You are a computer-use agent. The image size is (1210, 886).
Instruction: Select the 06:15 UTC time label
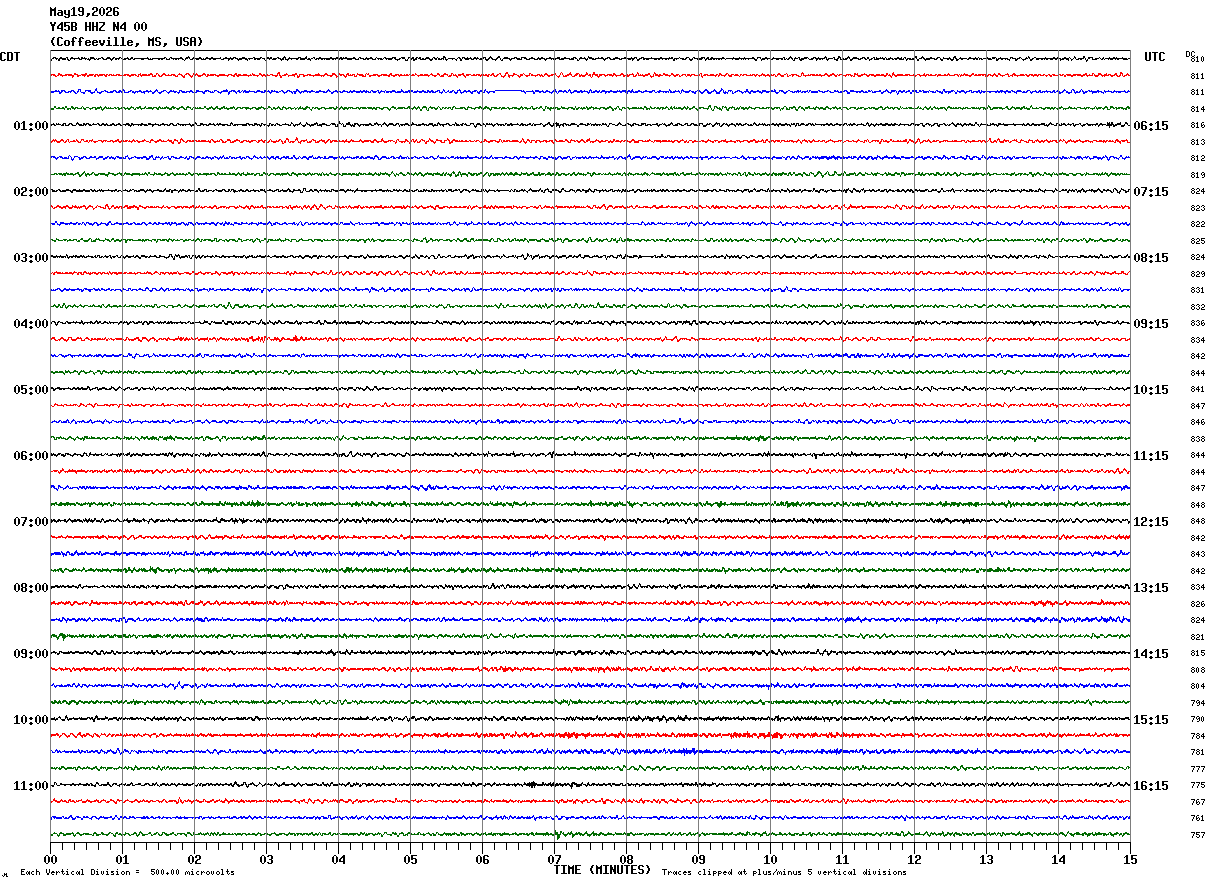coord(1151,126)
